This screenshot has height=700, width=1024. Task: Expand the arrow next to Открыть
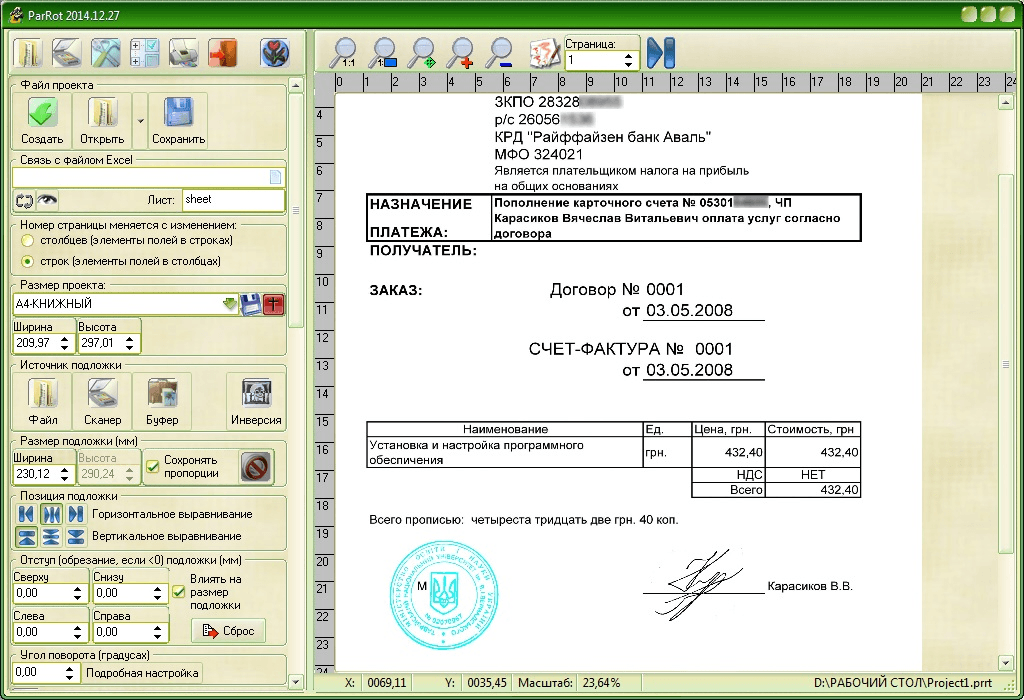pos(140,121)
